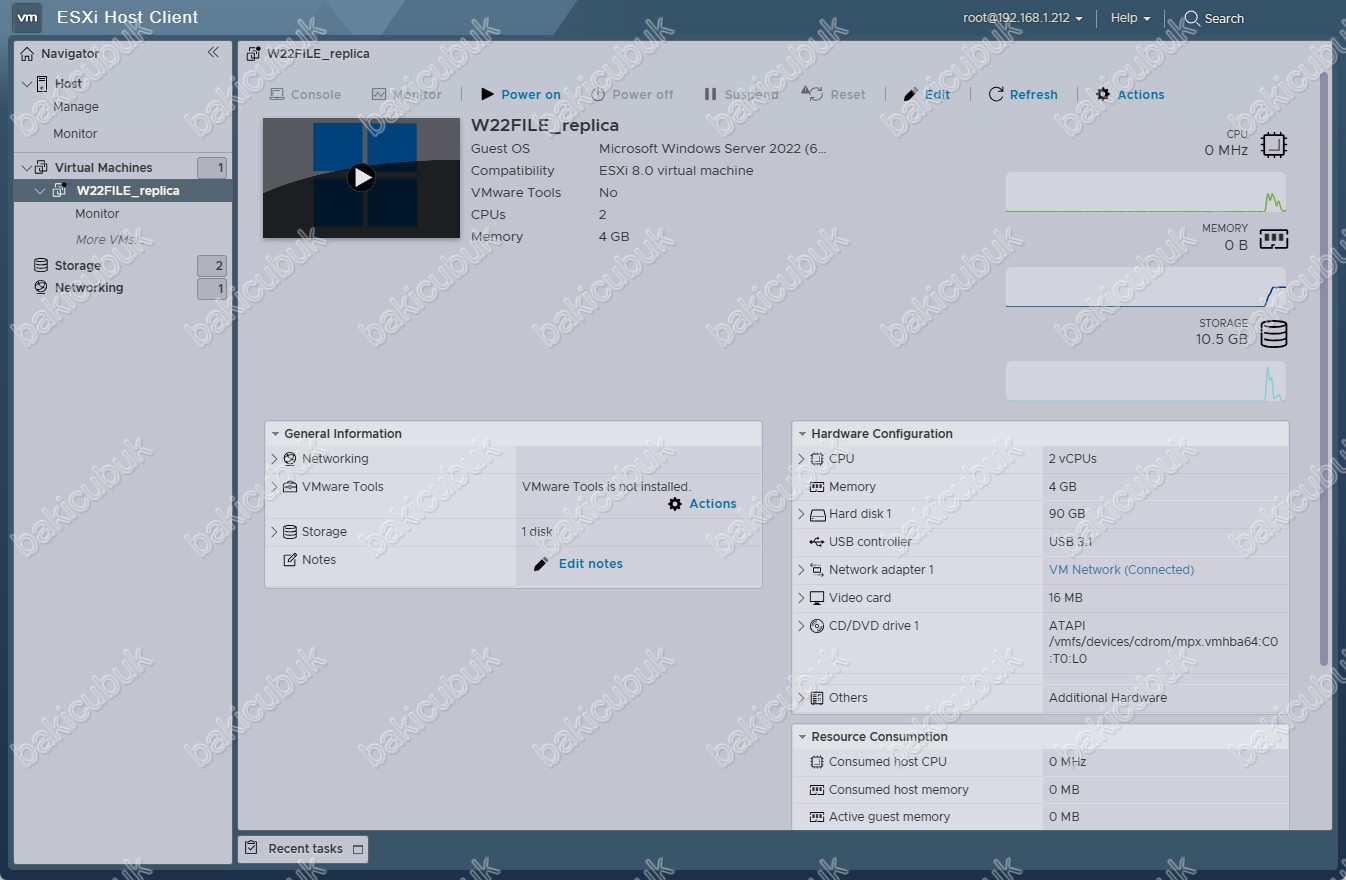
Task: Click the Virtual Machines icon in Navigator
Action: [42, 168]
